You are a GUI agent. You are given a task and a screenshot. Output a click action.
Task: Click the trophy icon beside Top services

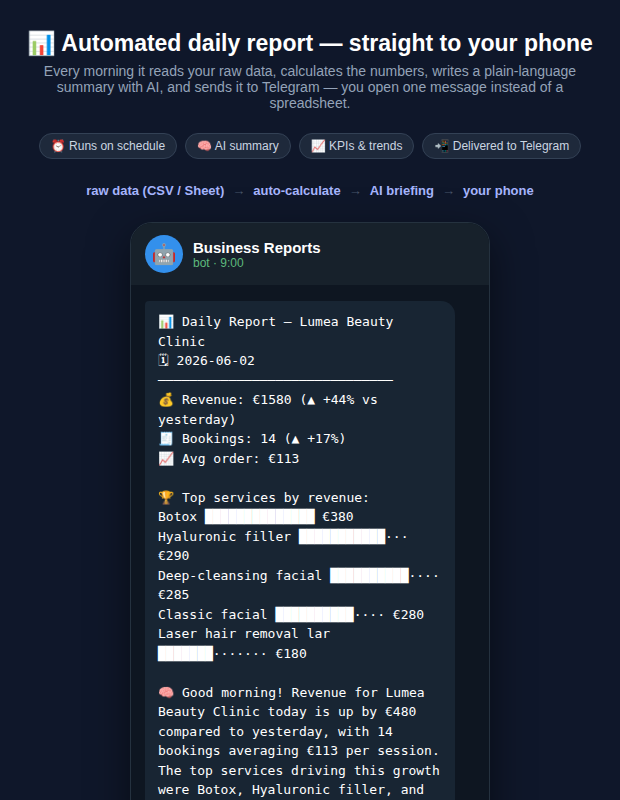coord(166,497)
